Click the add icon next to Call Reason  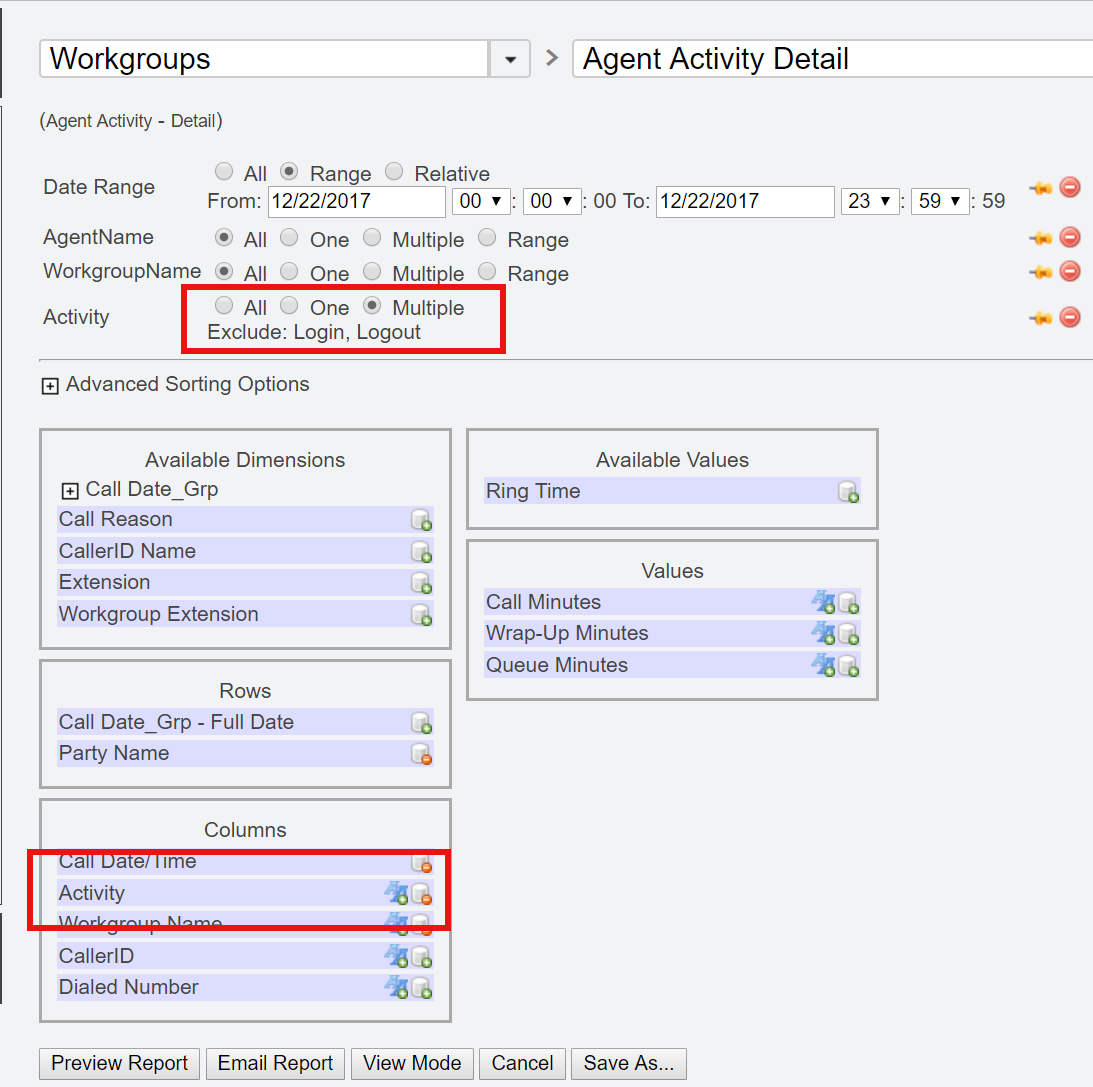421,520
